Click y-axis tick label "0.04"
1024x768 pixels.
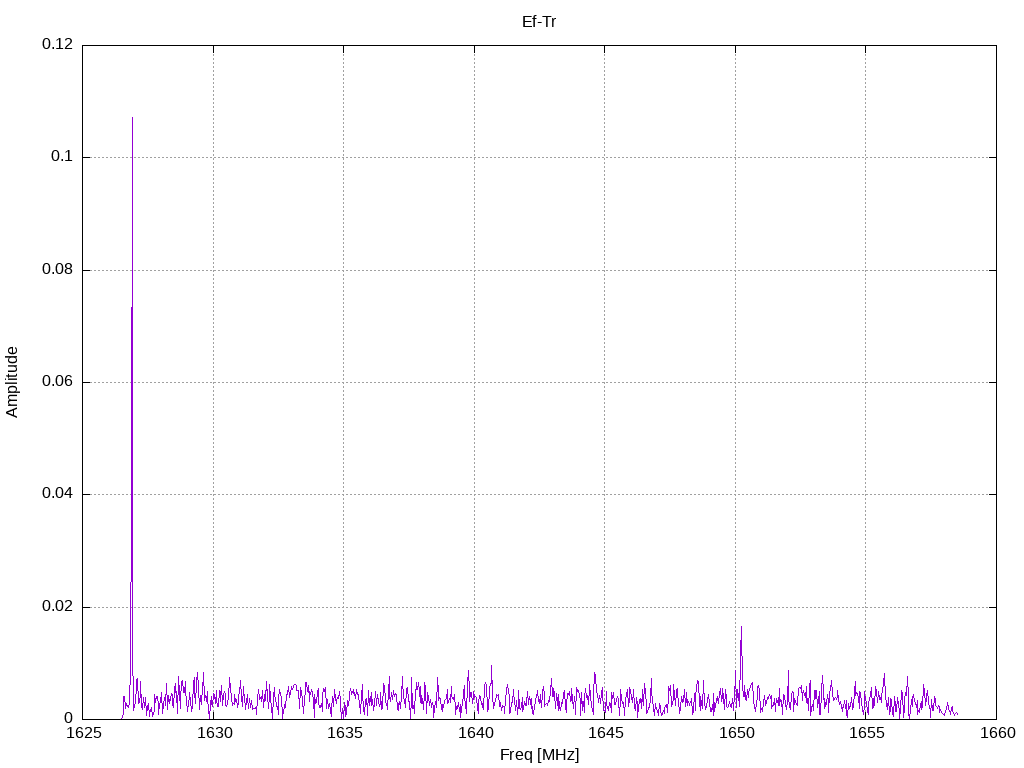pyautogui.click(x=57, y=494)
